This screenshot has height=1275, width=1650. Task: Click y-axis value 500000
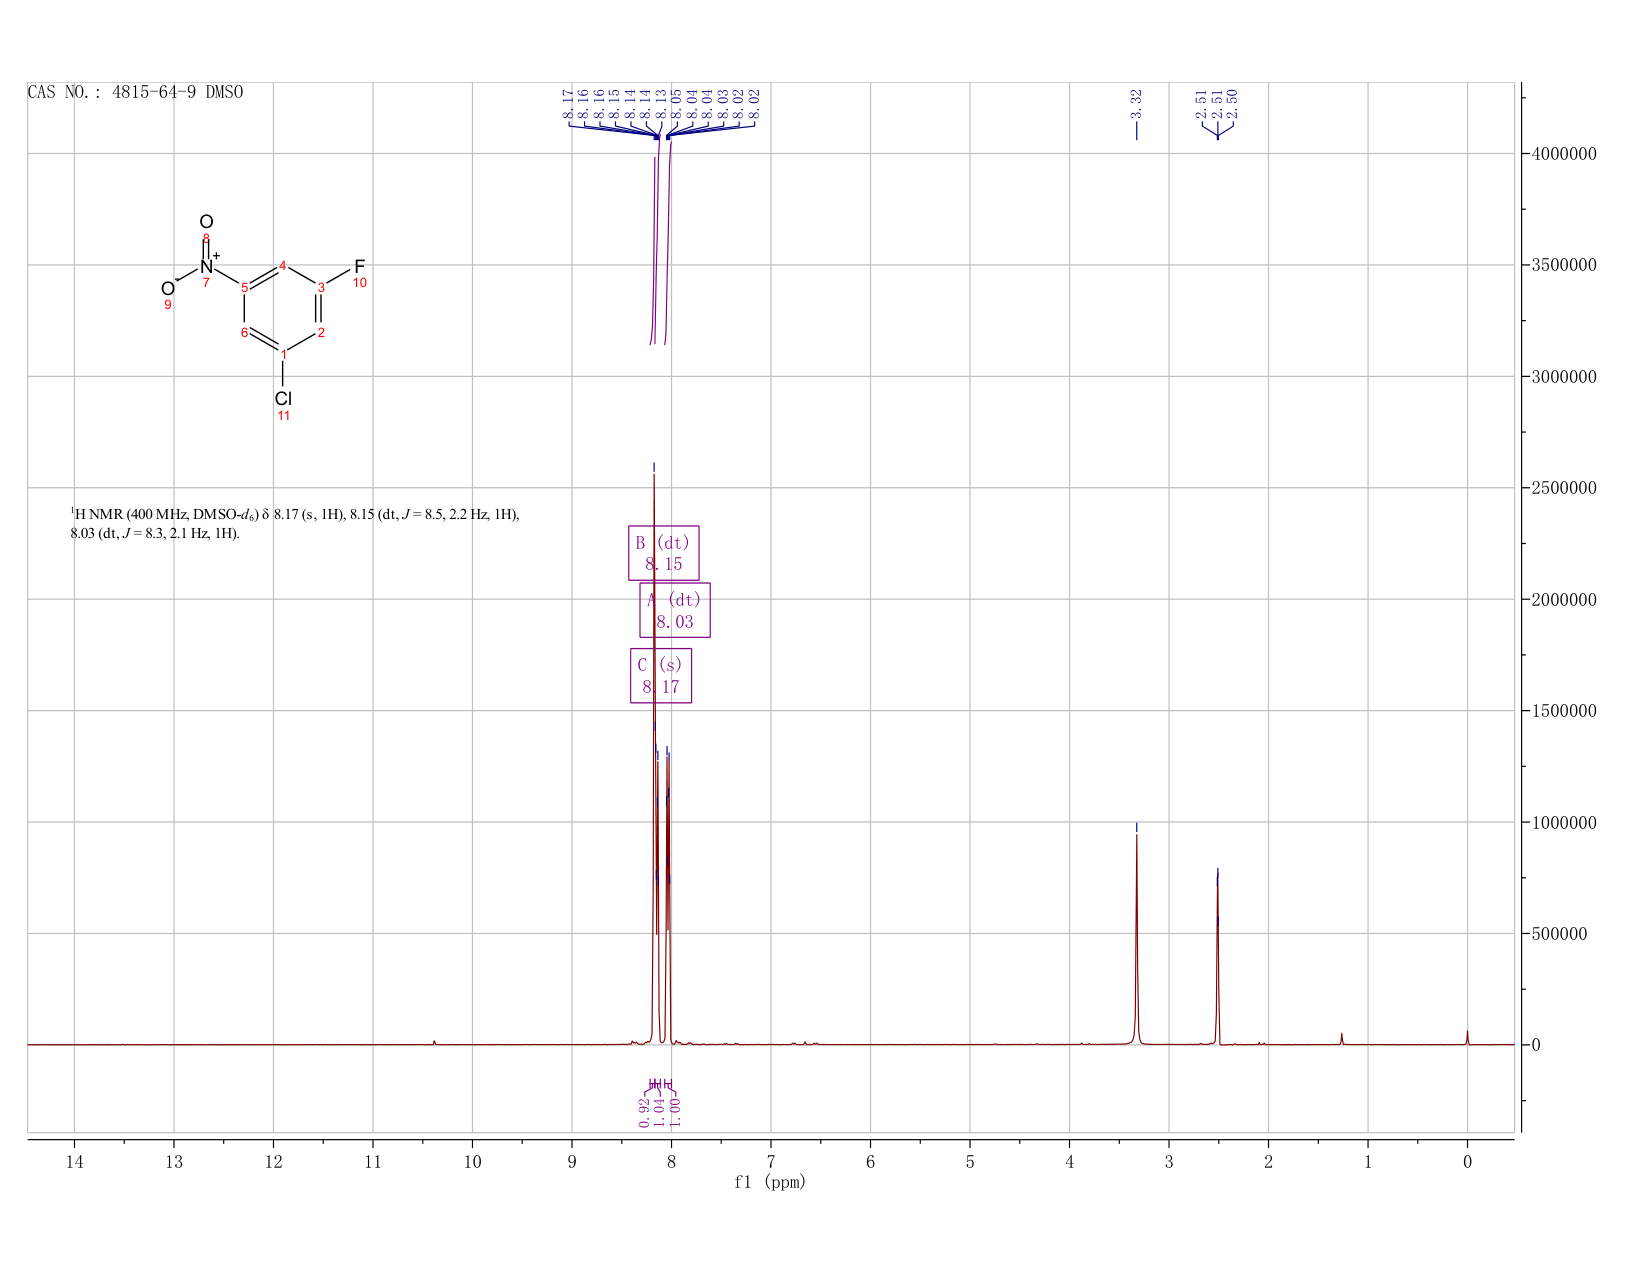(1559, 934)
